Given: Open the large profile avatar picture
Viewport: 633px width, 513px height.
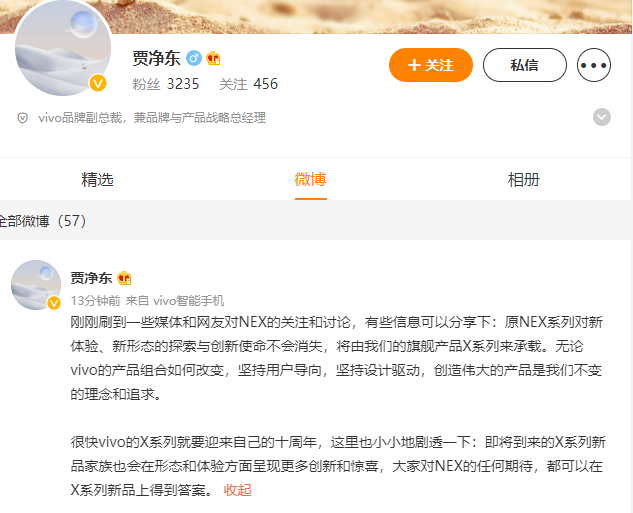Looking at the screenshot, I should coord(63,48).
